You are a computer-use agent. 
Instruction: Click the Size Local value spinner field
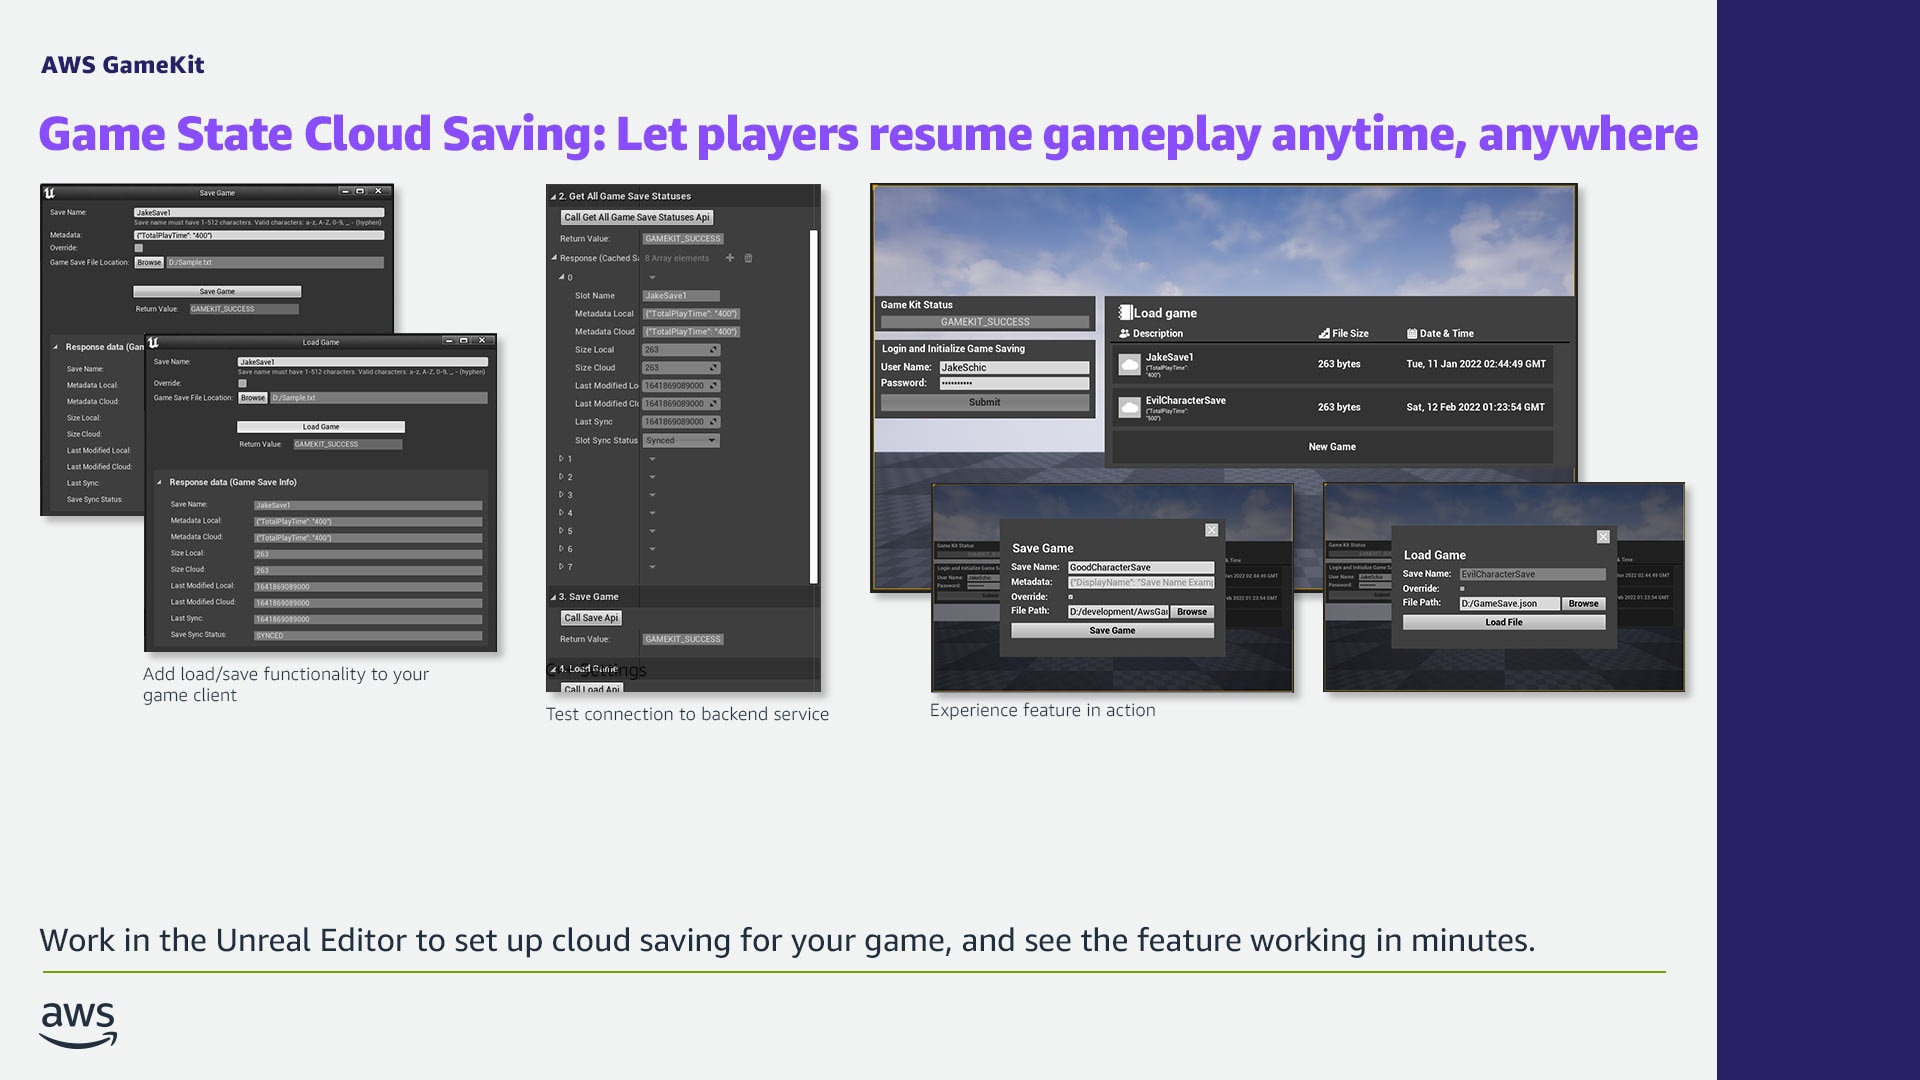coord(680,350)
